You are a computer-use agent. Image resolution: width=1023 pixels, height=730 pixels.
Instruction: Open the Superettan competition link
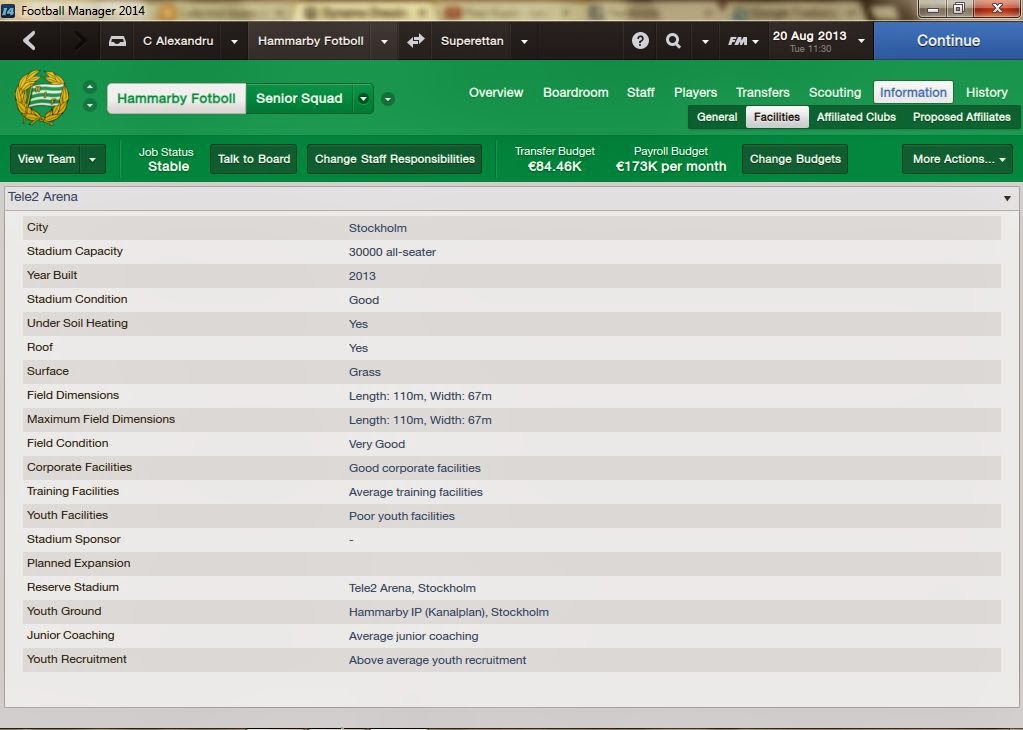click(x=472, y=41)
